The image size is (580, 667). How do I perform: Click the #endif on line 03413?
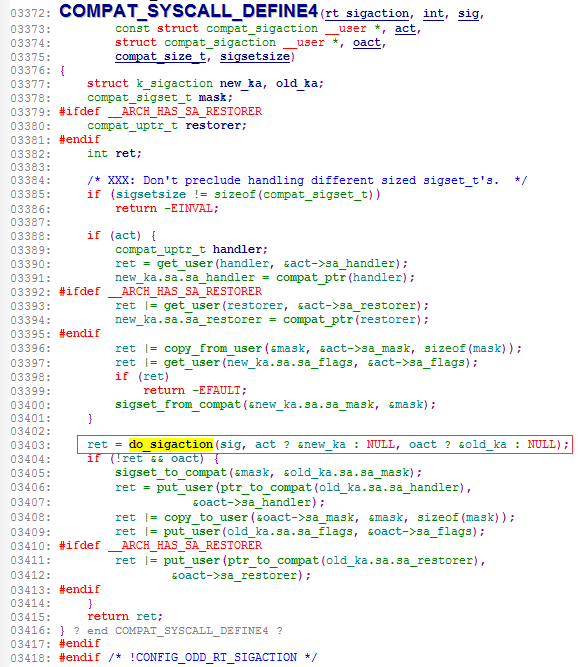point(80,589)
